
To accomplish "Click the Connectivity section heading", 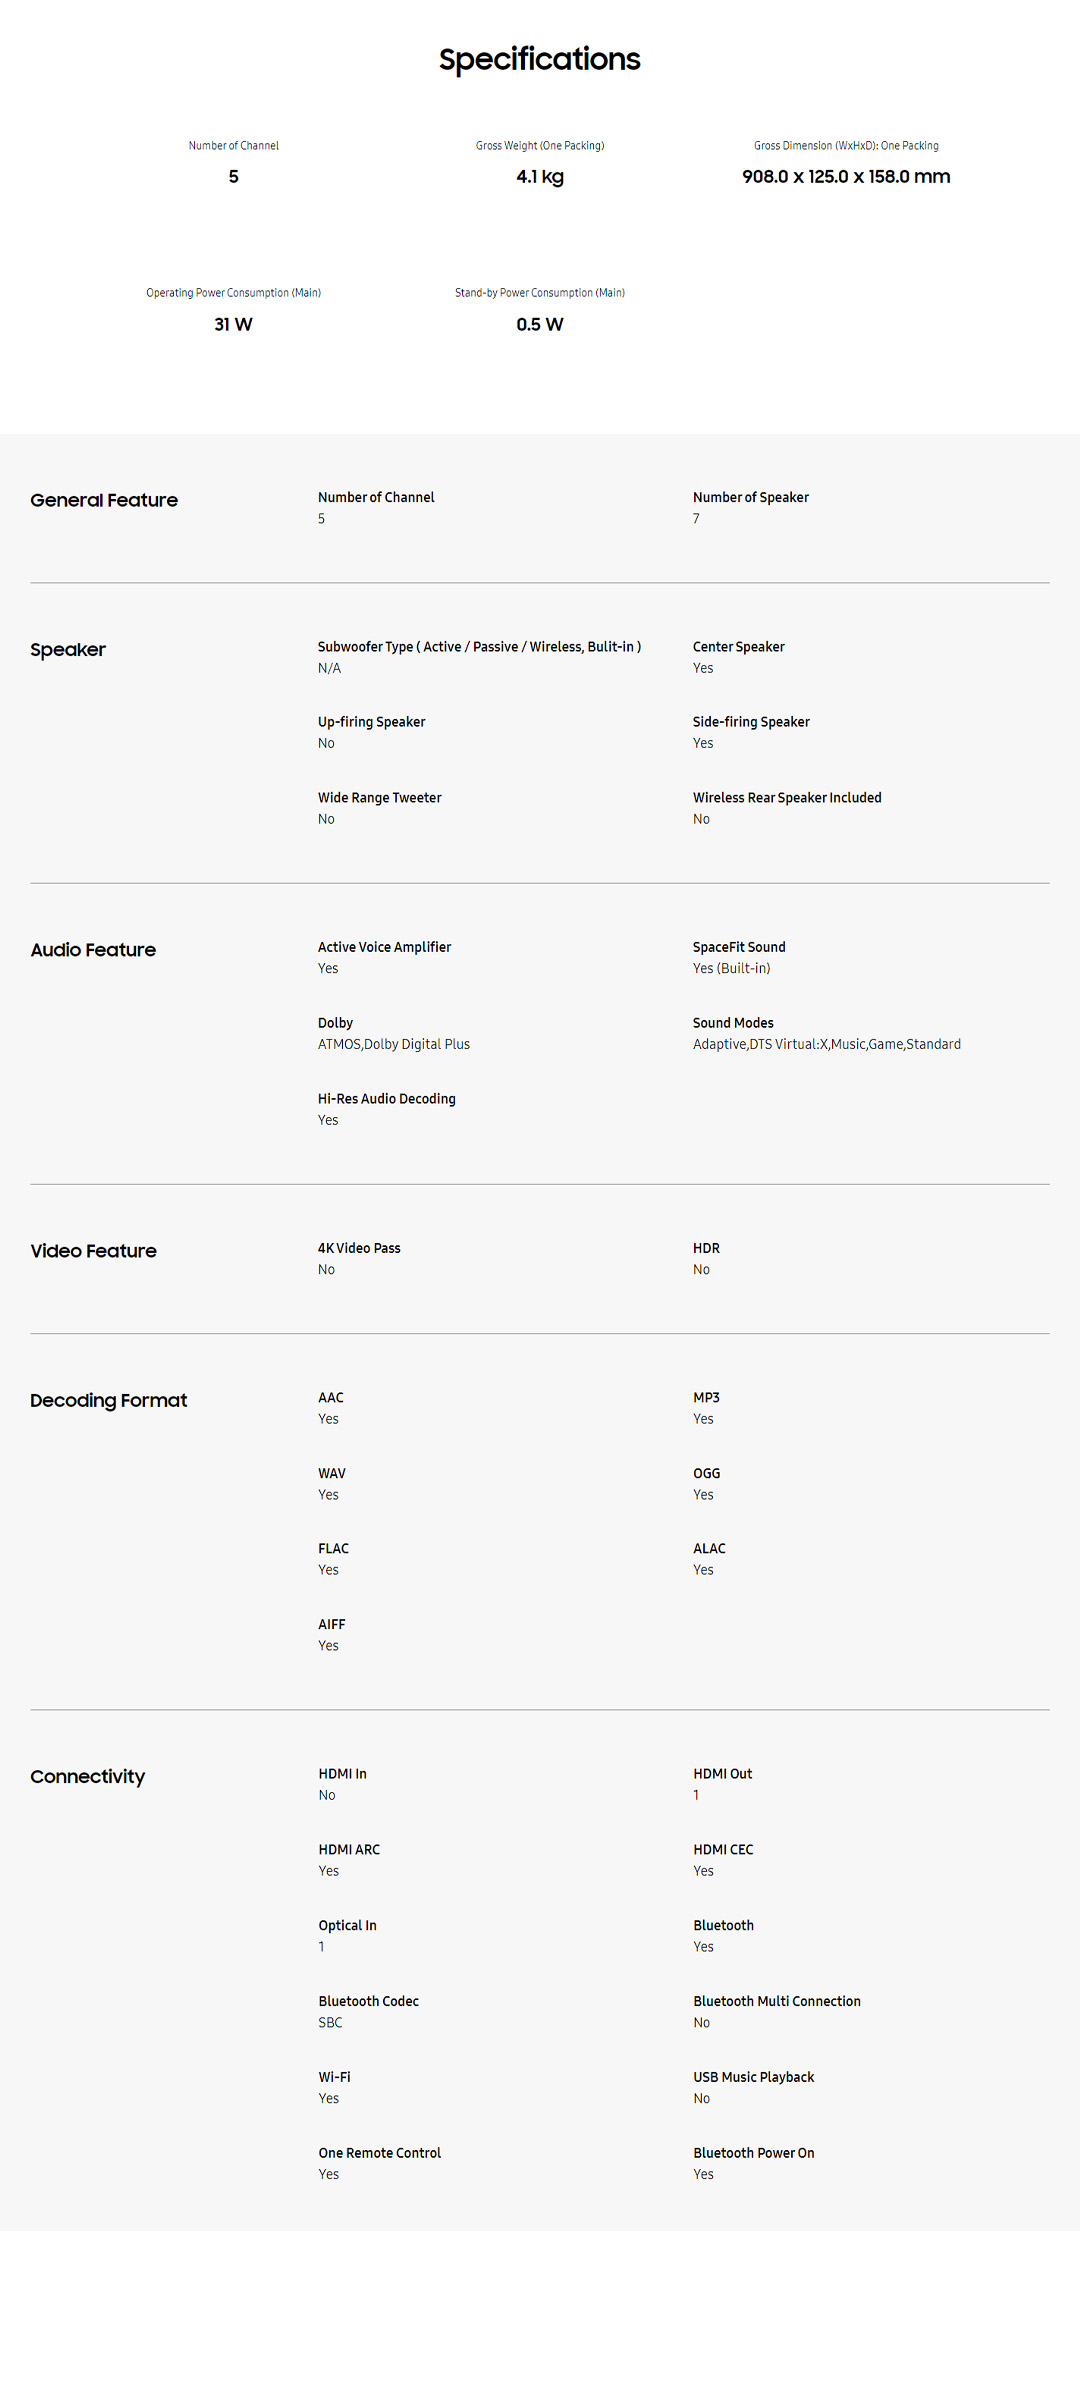I will click(x=87, y=1776).
